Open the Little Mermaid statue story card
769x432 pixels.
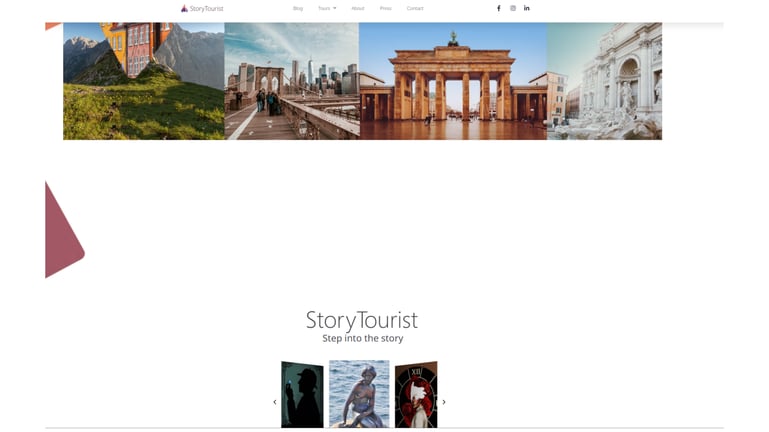pos(359,394)
